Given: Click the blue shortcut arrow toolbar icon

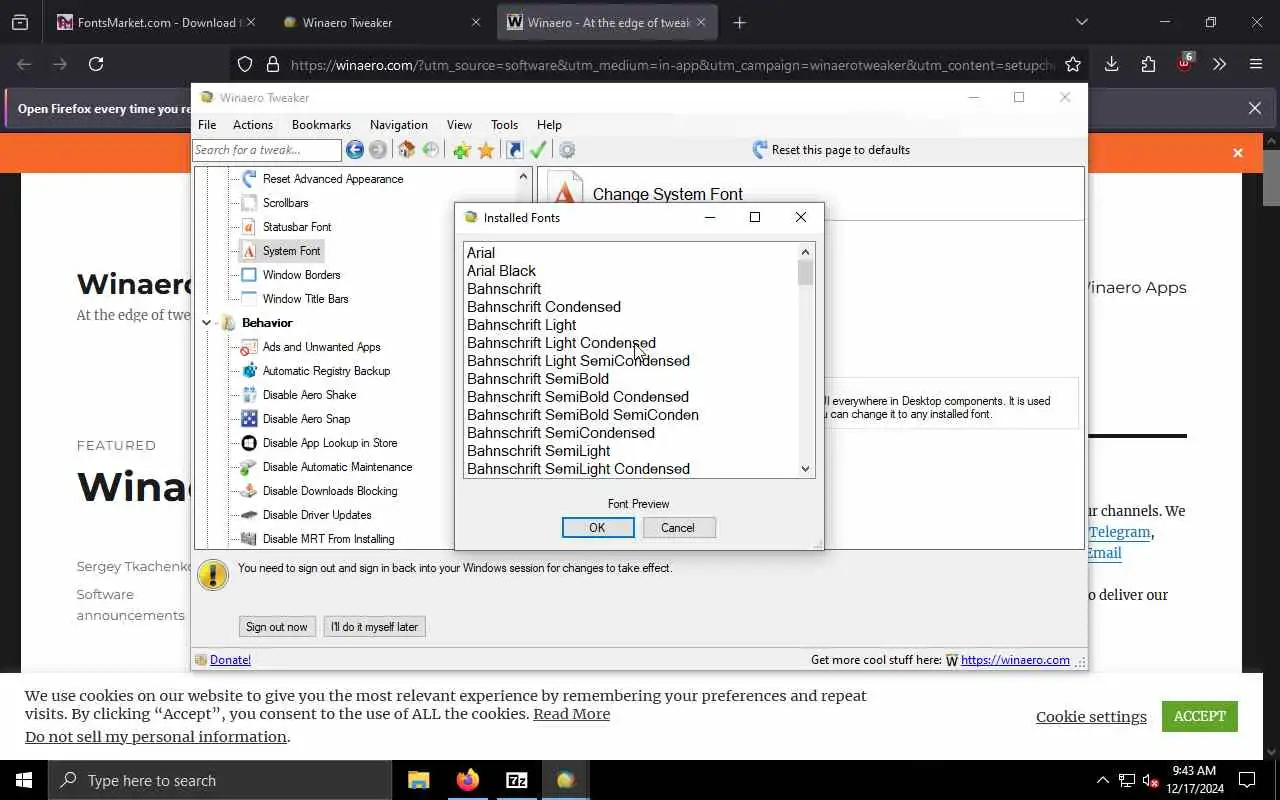Looking at the screenshot, I should (514, 150).
